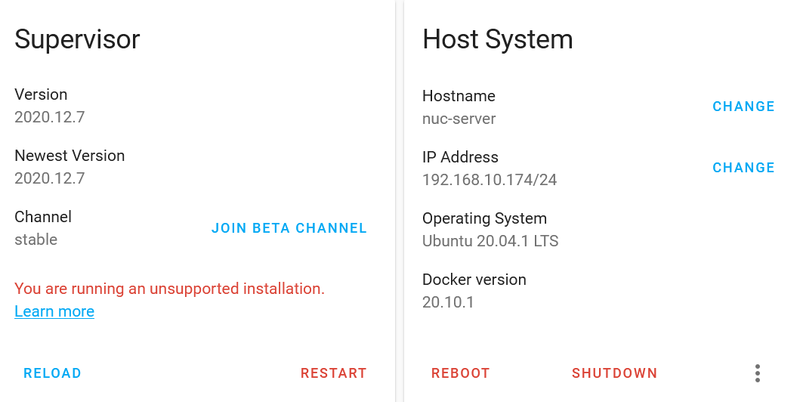Screen dimensions: 800x402
Task: Click JOIN BETA CHANNEL
Action: point(289,228)
